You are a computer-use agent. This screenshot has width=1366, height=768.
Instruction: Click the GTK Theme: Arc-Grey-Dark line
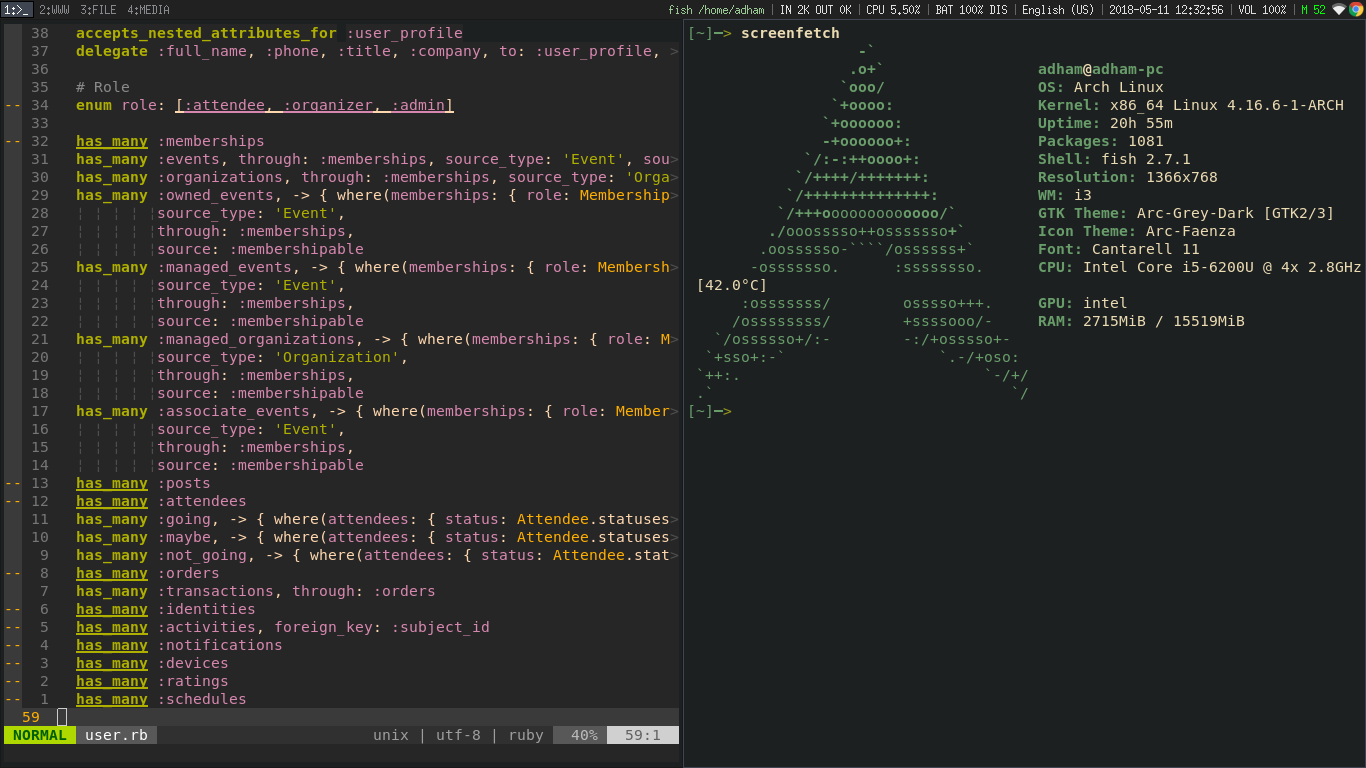coord(1186,213)
